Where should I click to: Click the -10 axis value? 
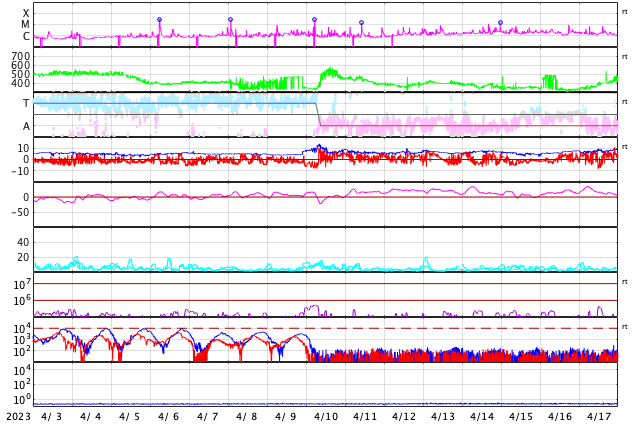(x=20, y=171)
